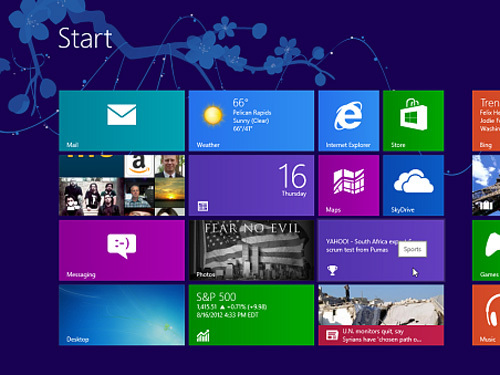Open the Store shopping bag icon
The height and width of the screenshot is (375, 500).
click(x=413, y=114)
